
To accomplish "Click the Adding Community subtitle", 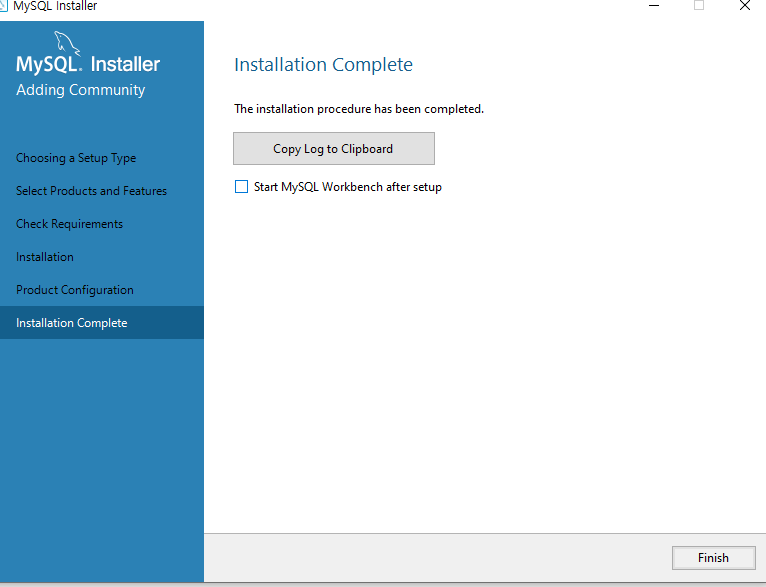I will [x=81, y=90].
